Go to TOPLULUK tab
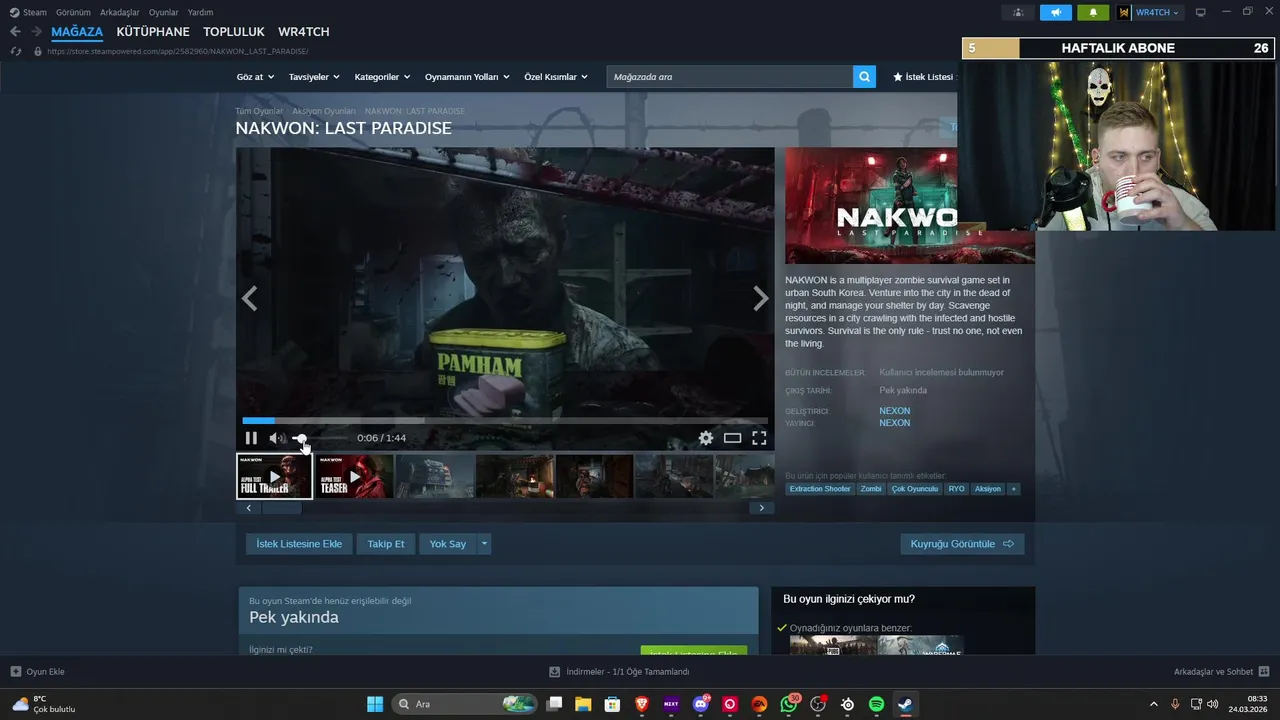The width and height of the screenshot is (1280, 720). 234,32
